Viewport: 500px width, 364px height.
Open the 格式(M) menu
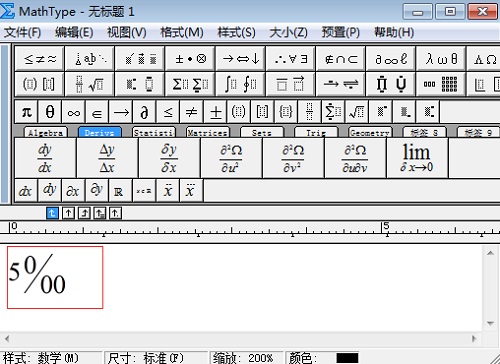[182, 32]
